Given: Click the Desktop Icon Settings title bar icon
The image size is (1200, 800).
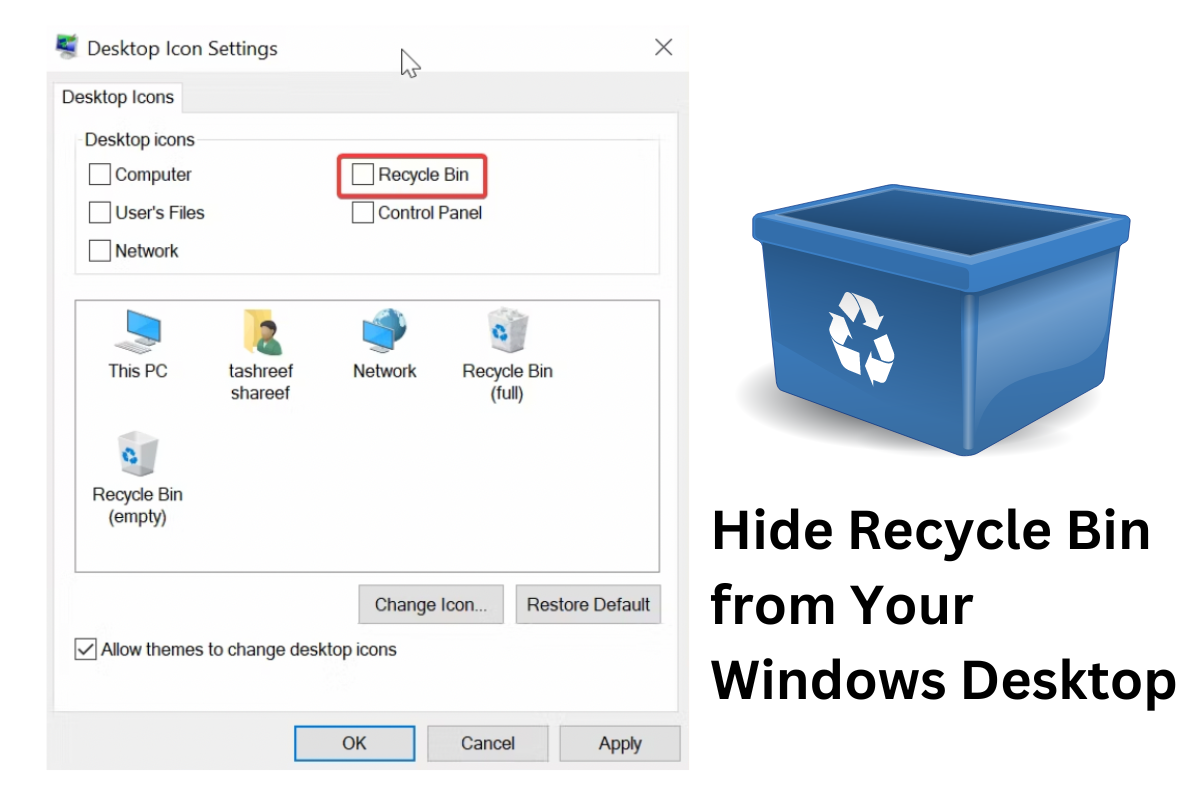Looking at the screenshot, I should [68, 48].
